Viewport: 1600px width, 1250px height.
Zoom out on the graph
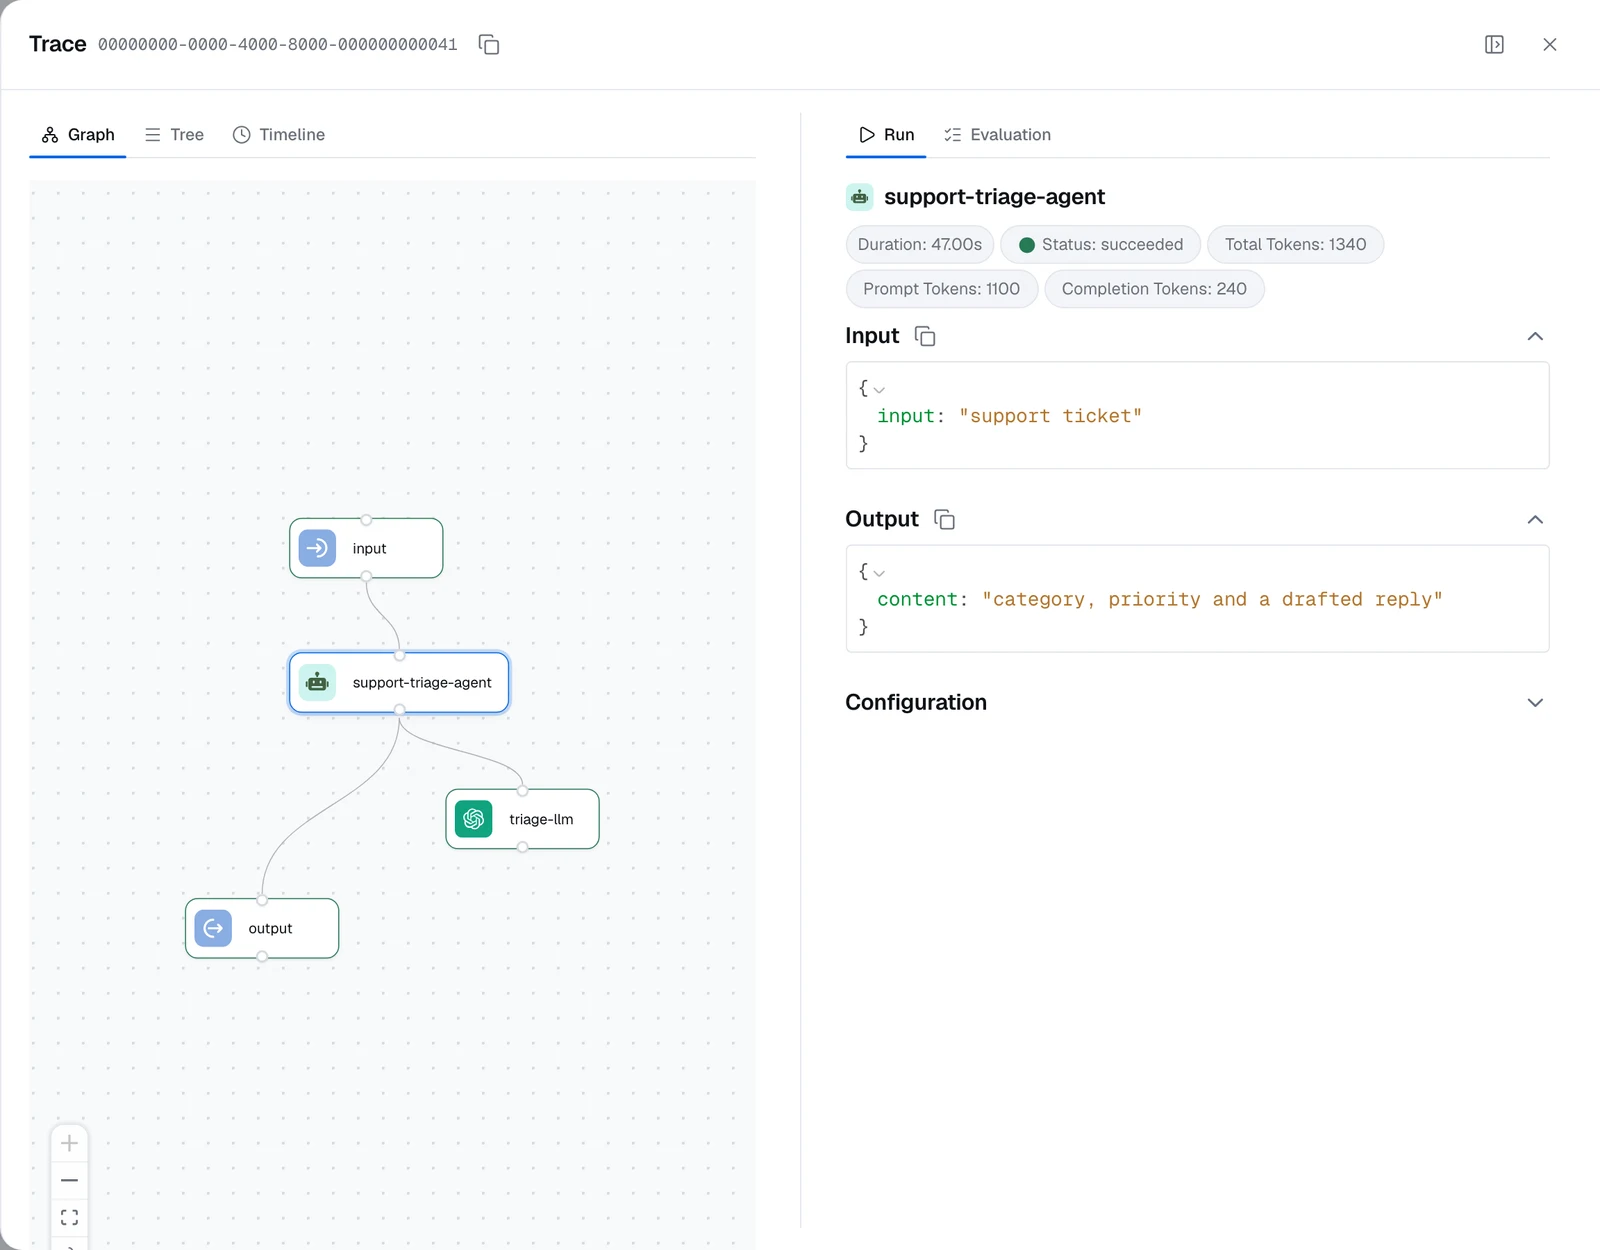click(69, 1180)
